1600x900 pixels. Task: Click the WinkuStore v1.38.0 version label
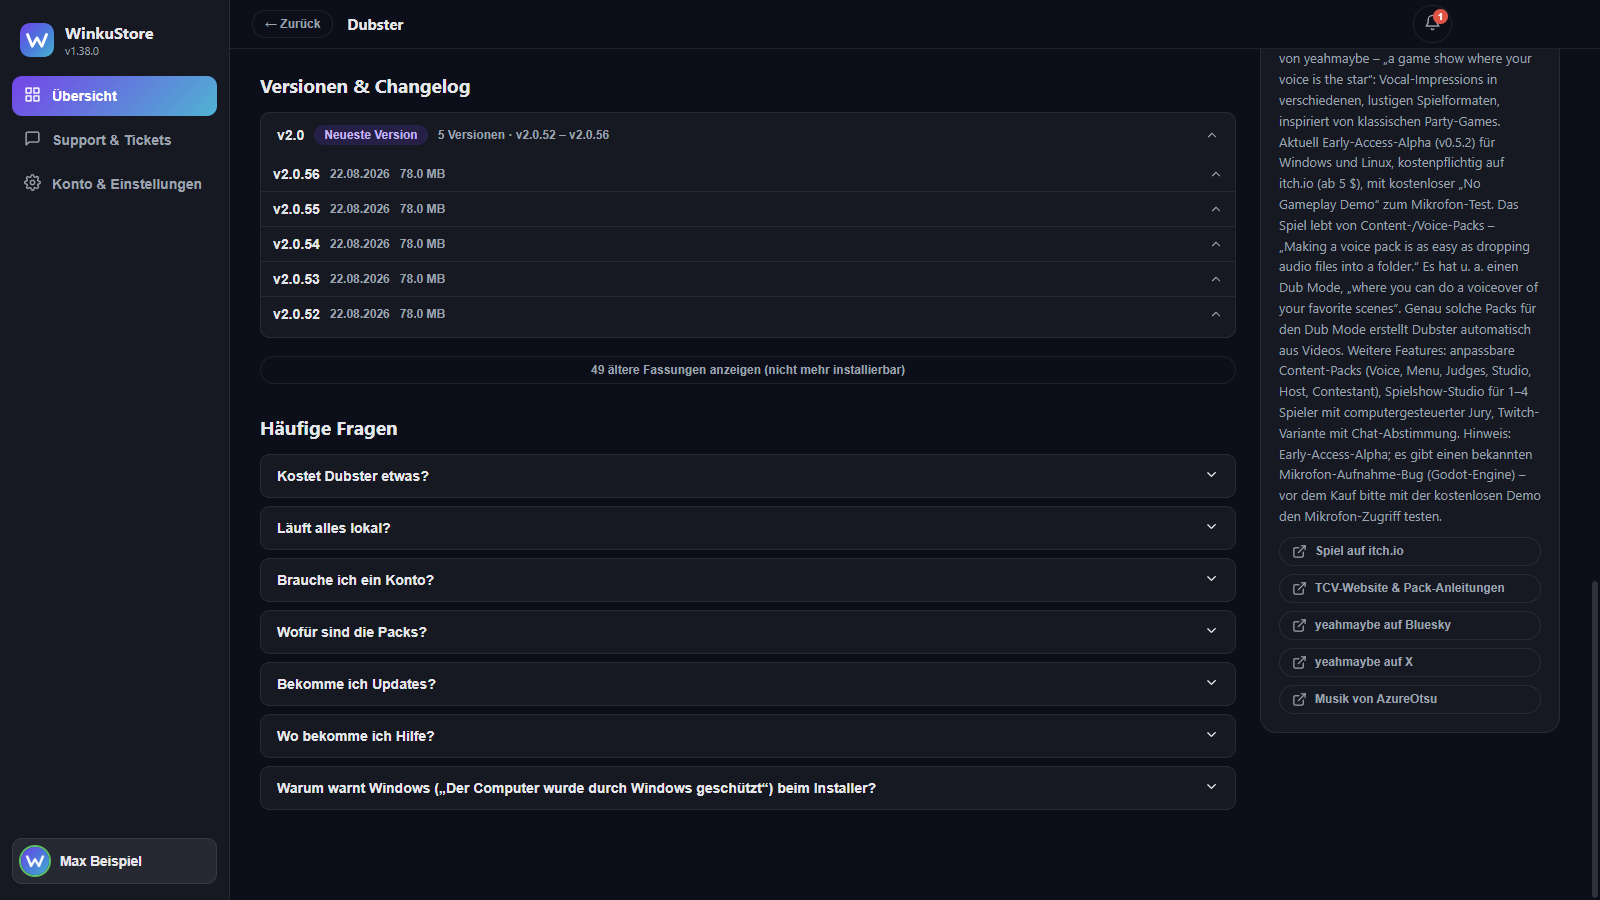pos(82,51)
